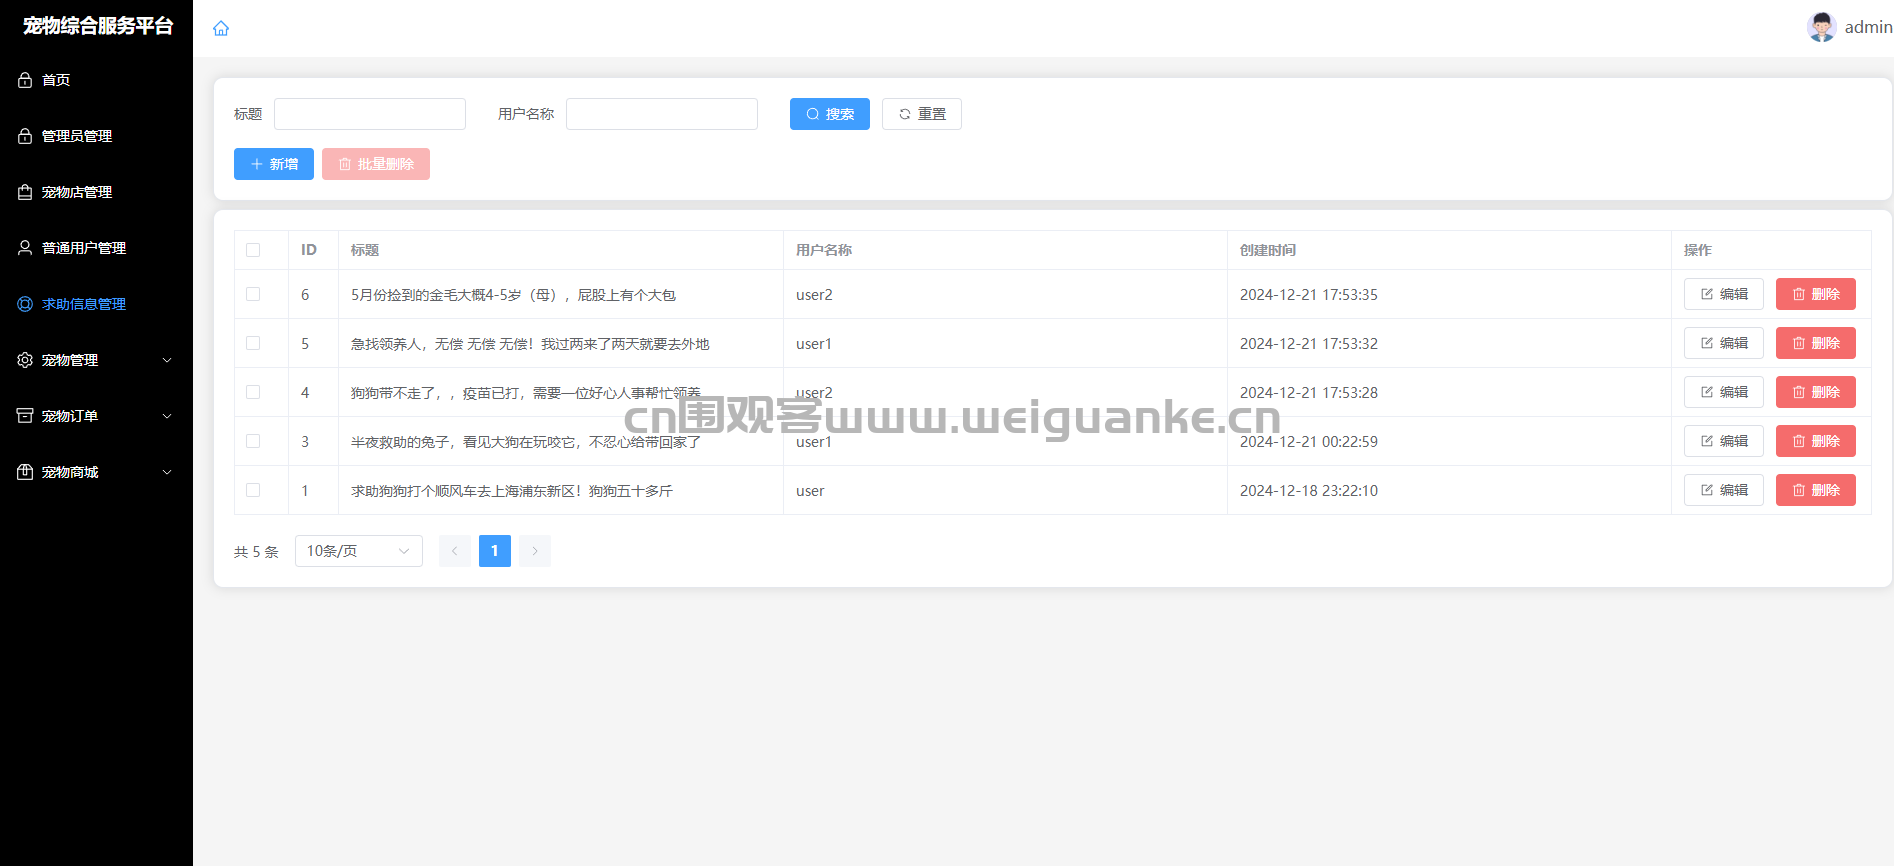Toggle the select-all checkbox in table header
The image size is (1894, 866).
253,250
